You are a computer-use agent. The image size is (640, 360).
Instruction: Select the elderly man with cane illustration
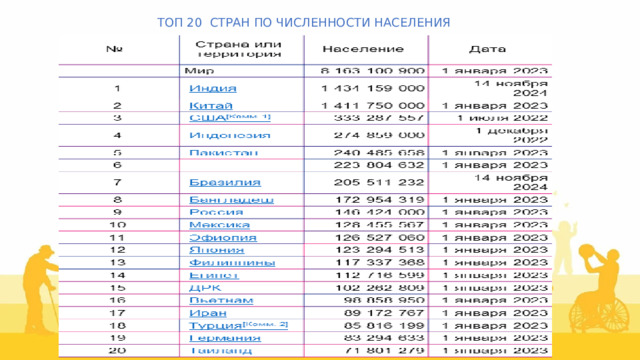pos(41,289)
